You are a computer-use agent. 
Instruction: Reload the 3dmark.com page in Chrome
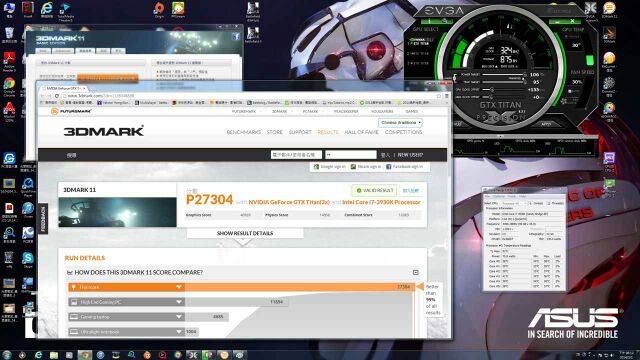[x=57, y=96]
